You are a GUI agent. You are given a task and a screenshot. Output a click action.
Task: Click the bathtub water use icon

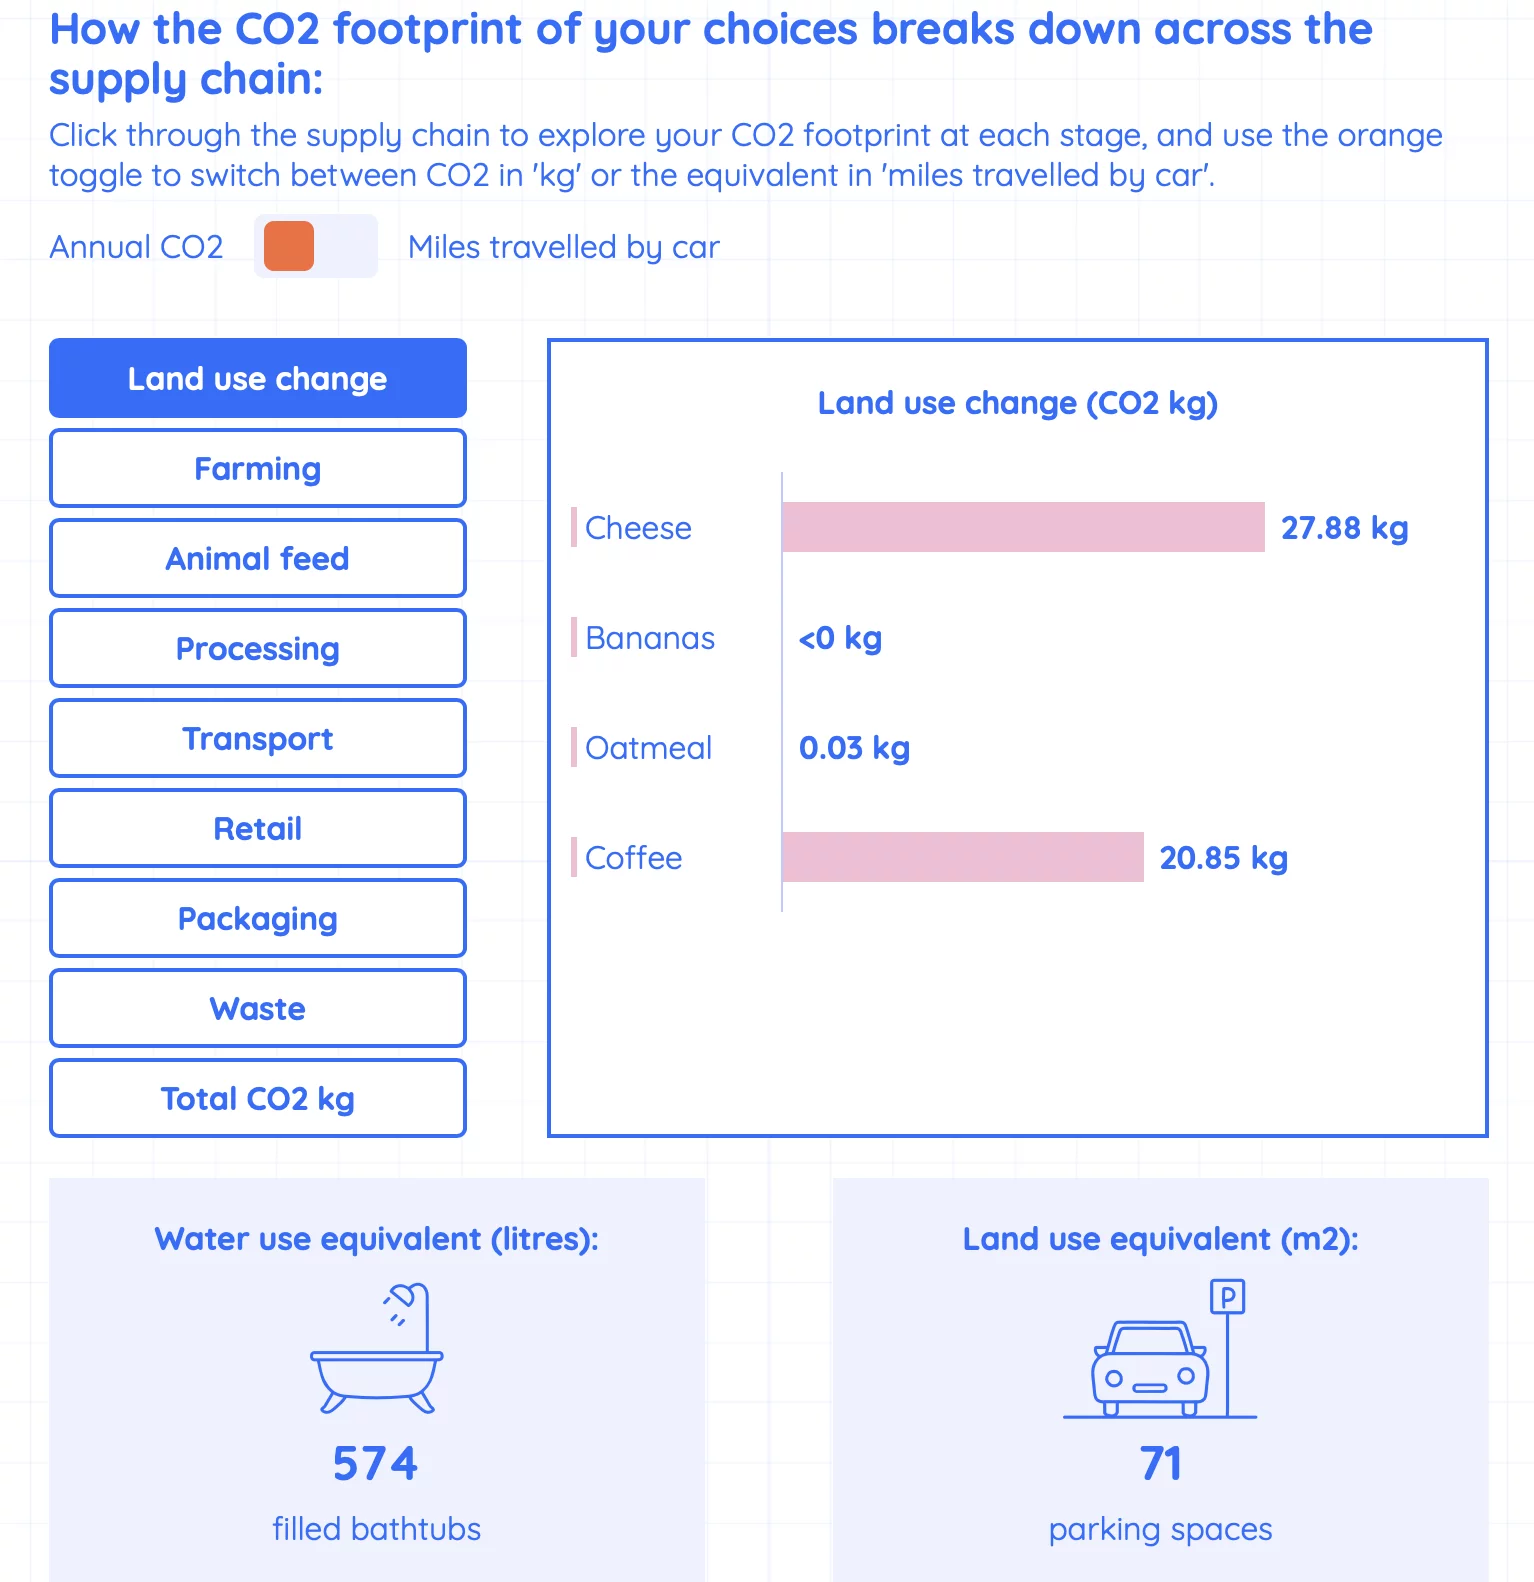(377, 1347)
